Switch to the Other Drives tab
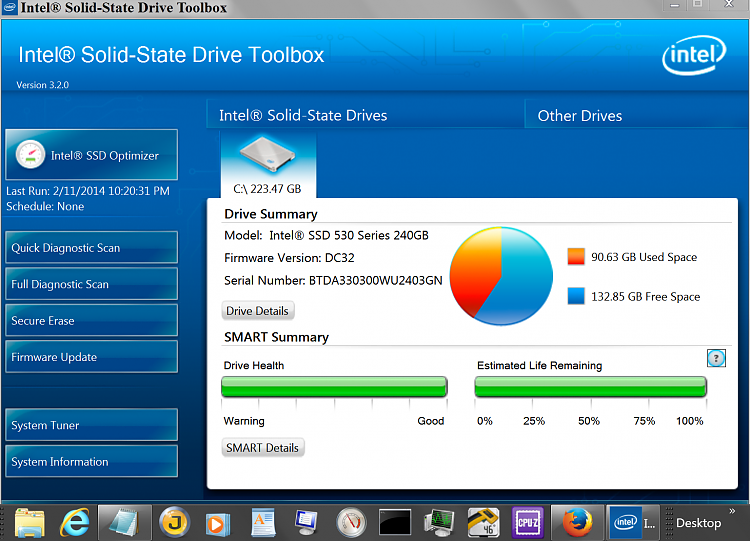750x541 pixels. (636, 115)
